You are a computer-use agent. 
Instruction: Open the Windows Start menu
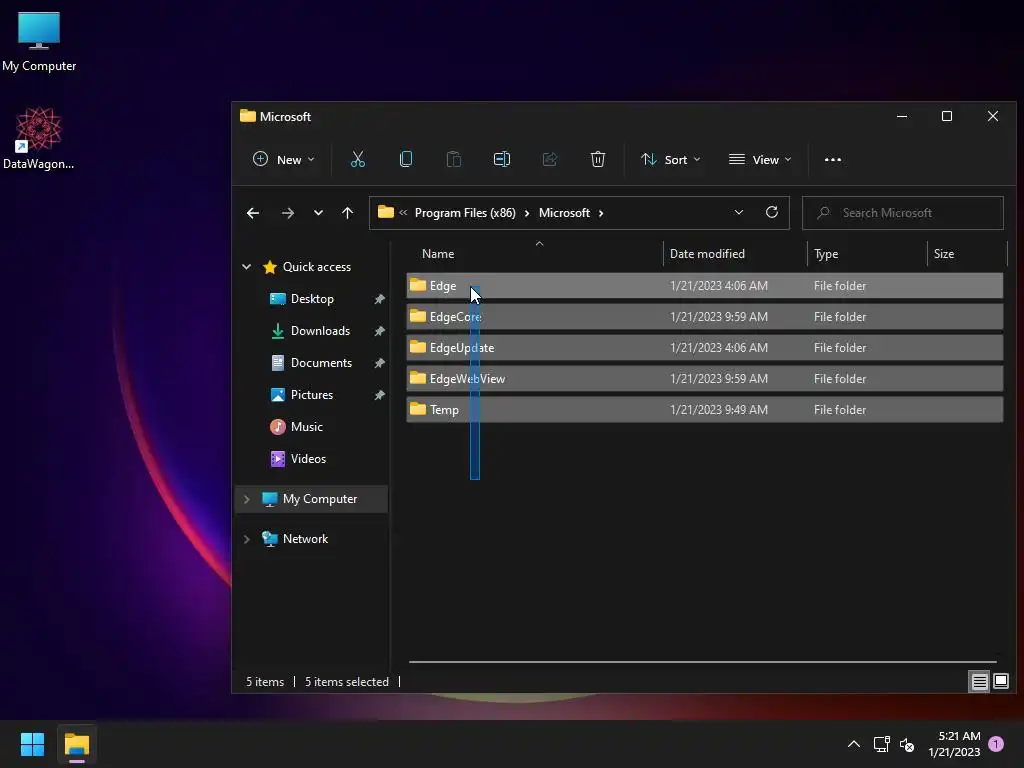point(32,744)
